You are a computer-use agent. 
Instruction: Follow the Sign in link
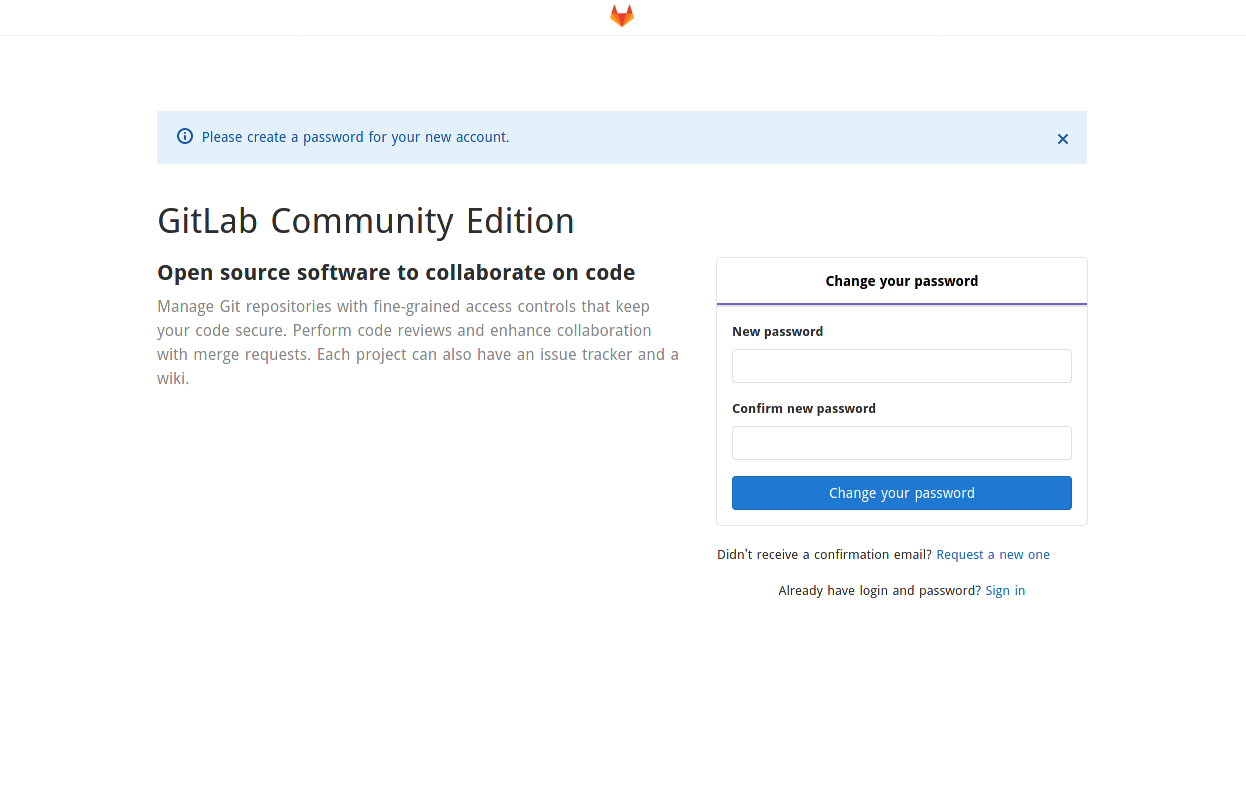1005,591
